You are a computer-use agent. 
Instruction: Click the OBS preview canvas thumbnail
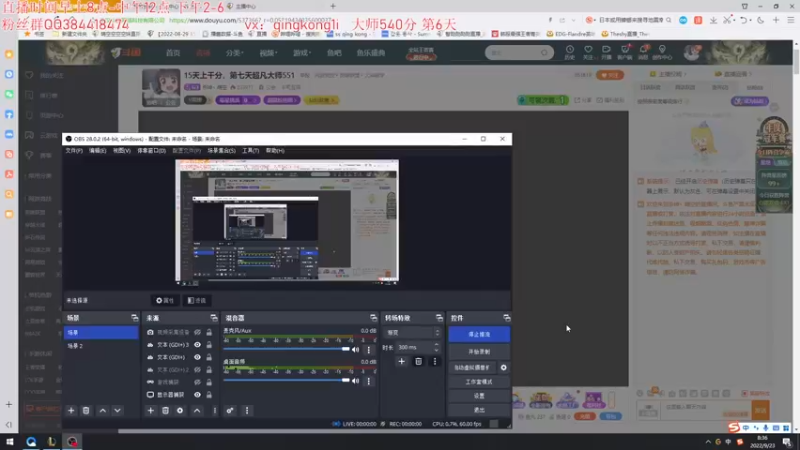click(x=287, y=221)
